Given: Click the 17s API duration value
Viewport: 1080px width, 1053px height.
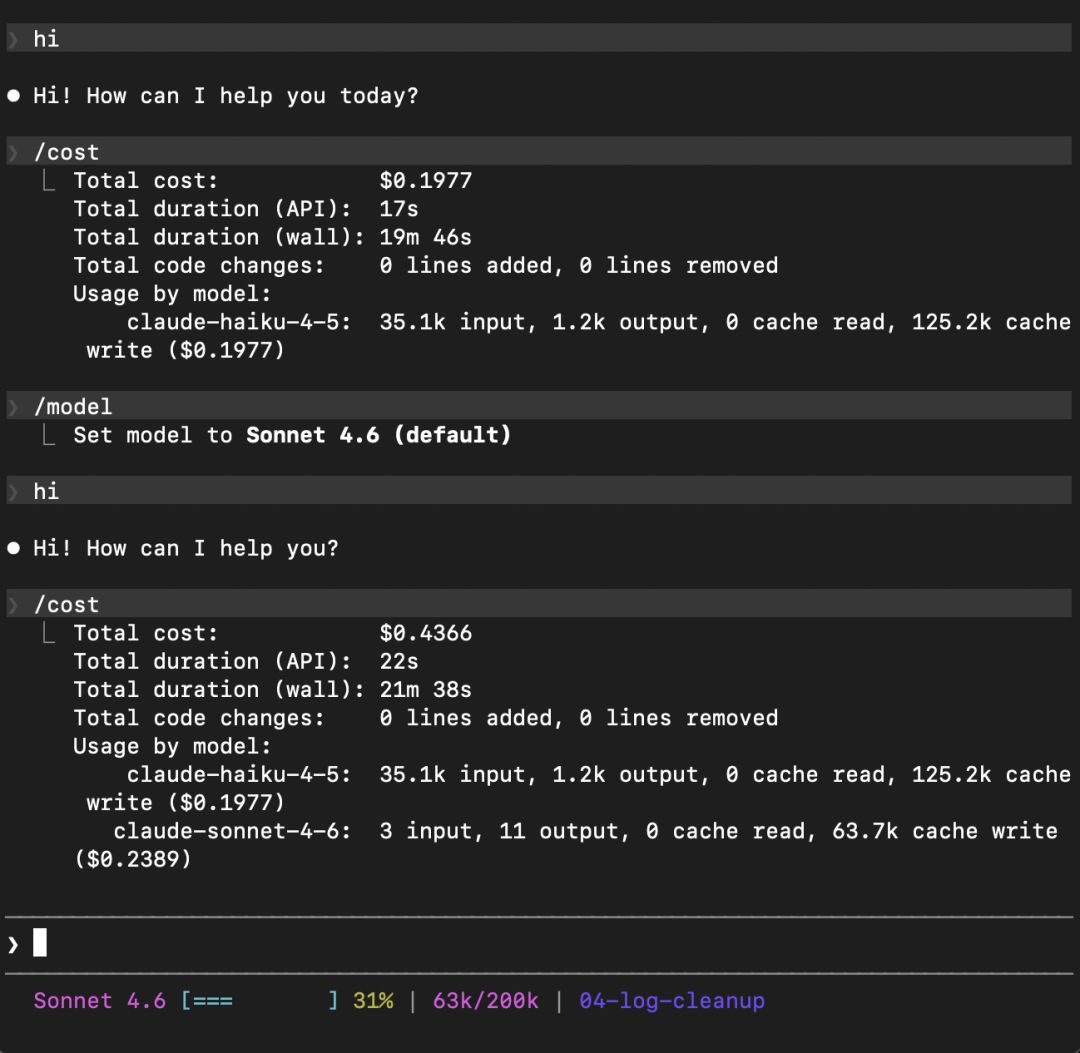Looking at the screenshot, I should point(399,209).
